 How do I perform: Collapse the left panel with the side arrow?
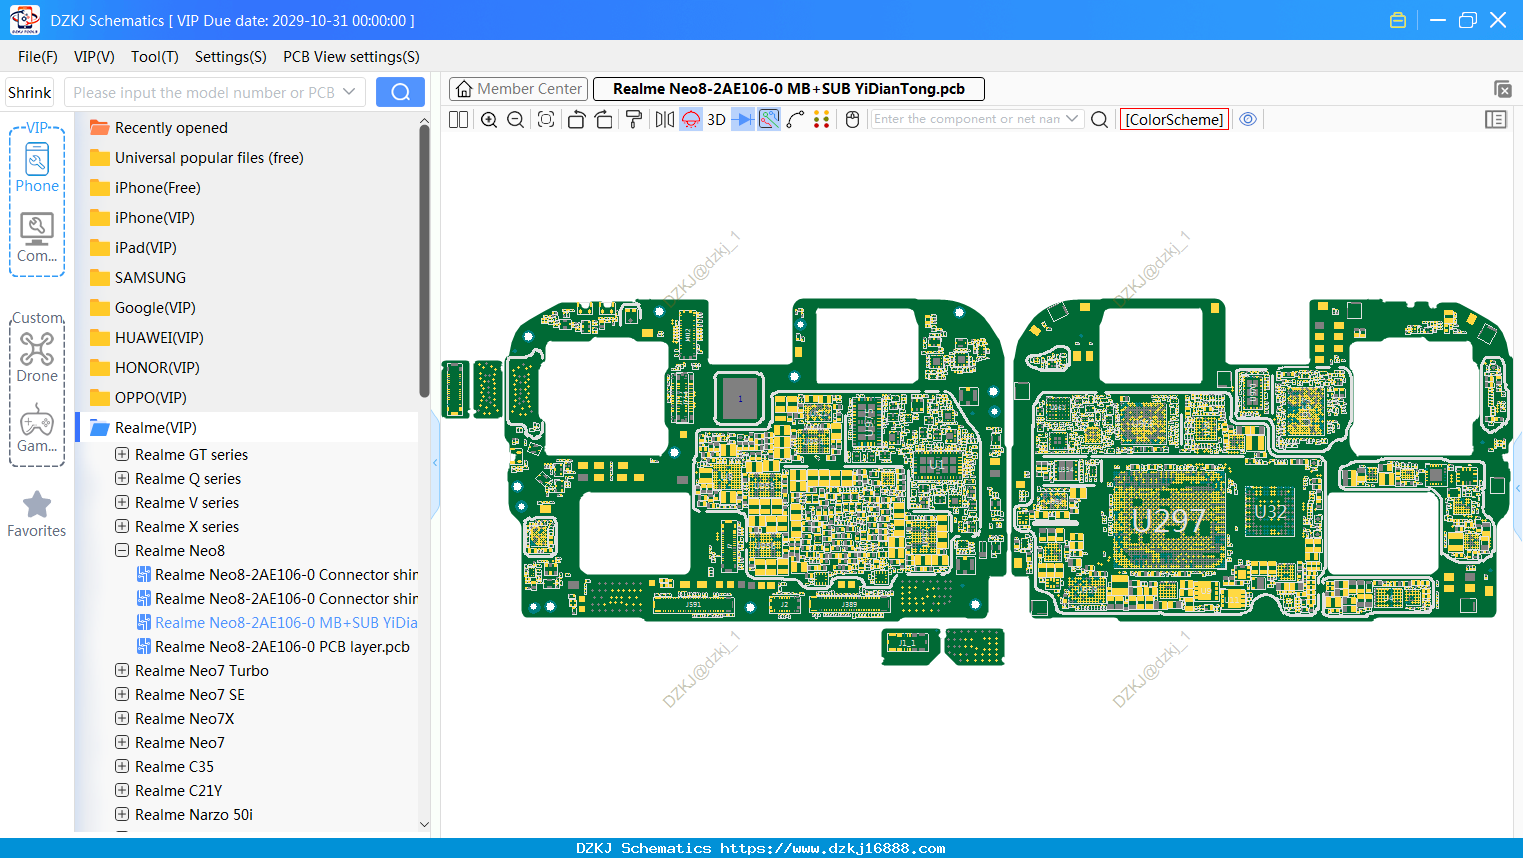tap(435, 462)
